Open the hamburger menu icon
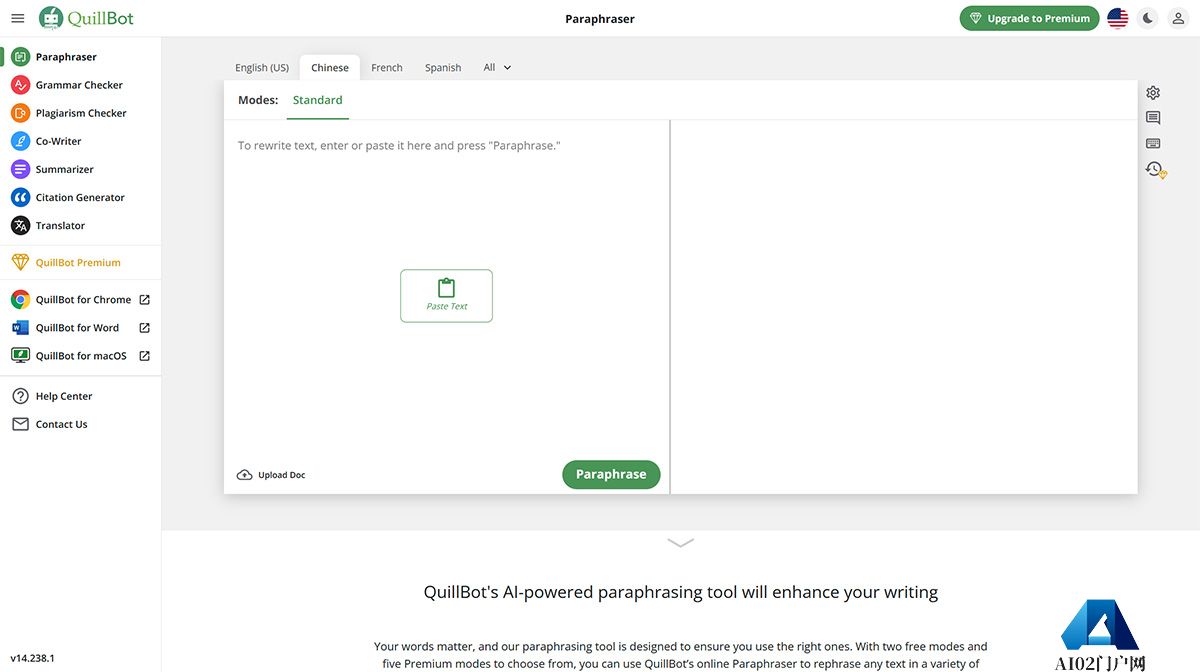Viewport: 1200px width, 672px height. (17, 18)
